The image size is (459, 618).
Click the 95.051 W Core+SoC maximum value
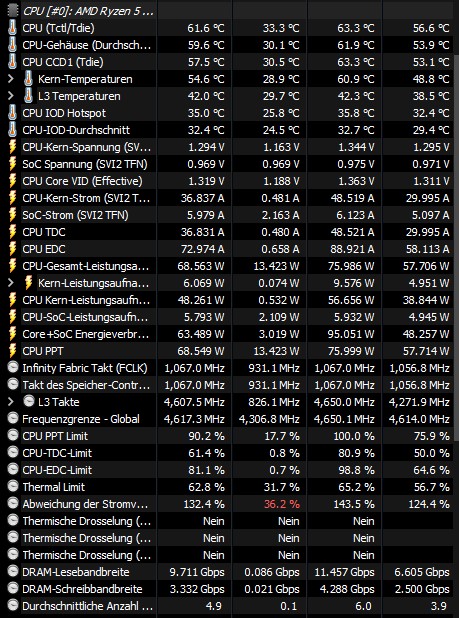coord(351,334)
